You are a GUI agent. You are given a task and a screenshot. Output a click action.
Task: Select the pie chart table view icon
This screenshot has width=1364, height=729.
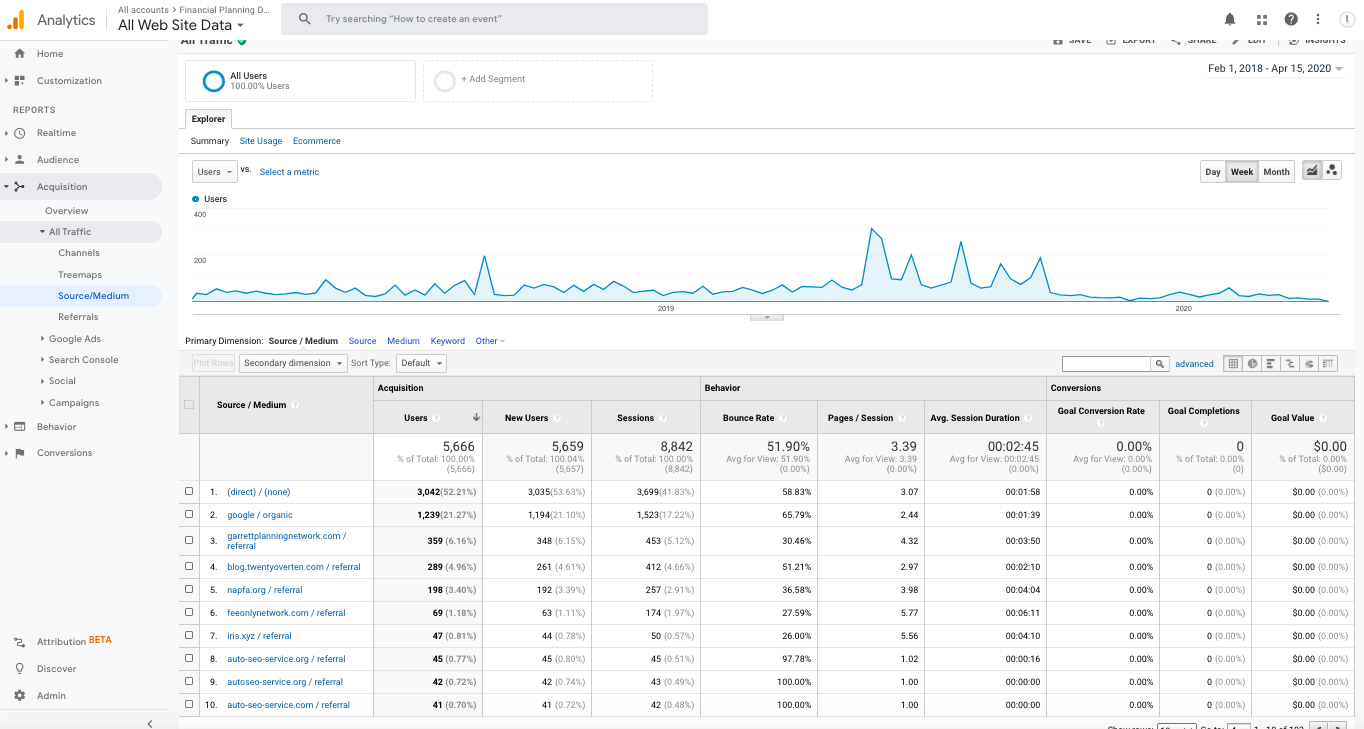point(1252,364)
